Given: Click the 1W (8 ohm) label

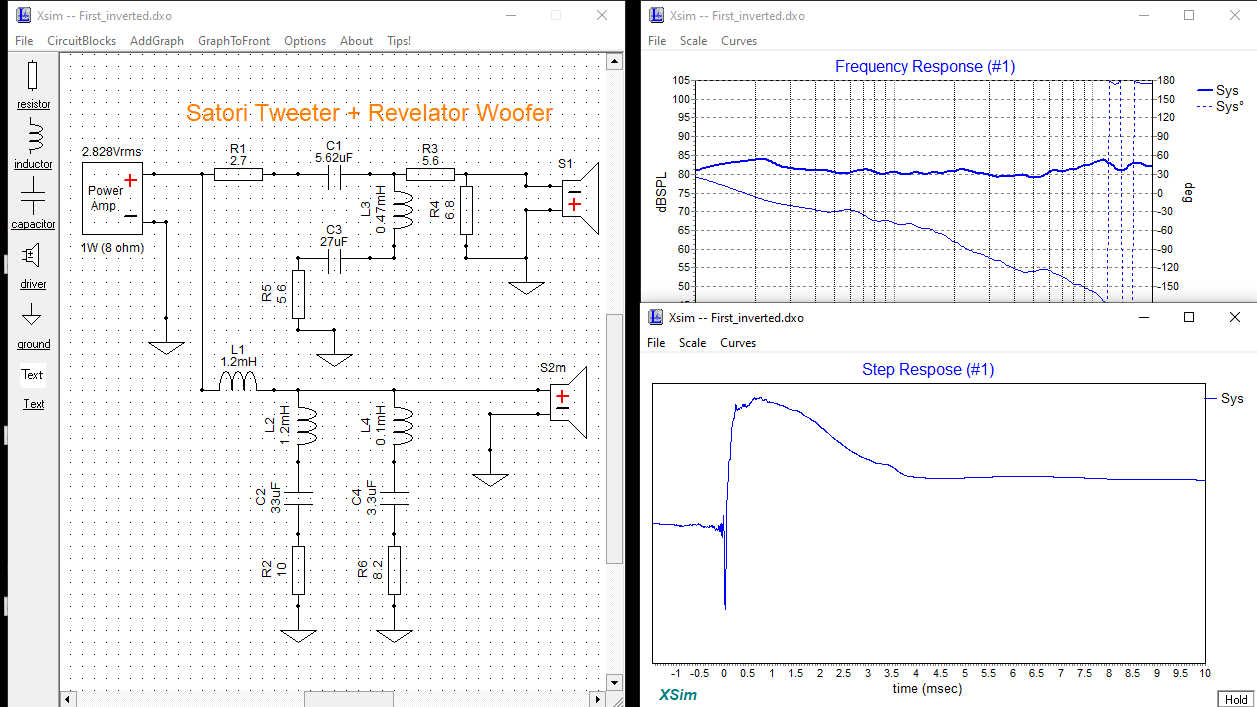Looking at the screenshot, I should [x=111, y=246].
